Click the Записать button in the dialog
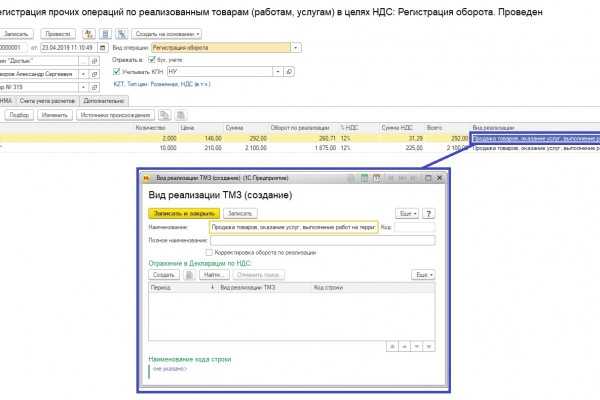The width and height of the screenshot is (600, 400). 240,214
